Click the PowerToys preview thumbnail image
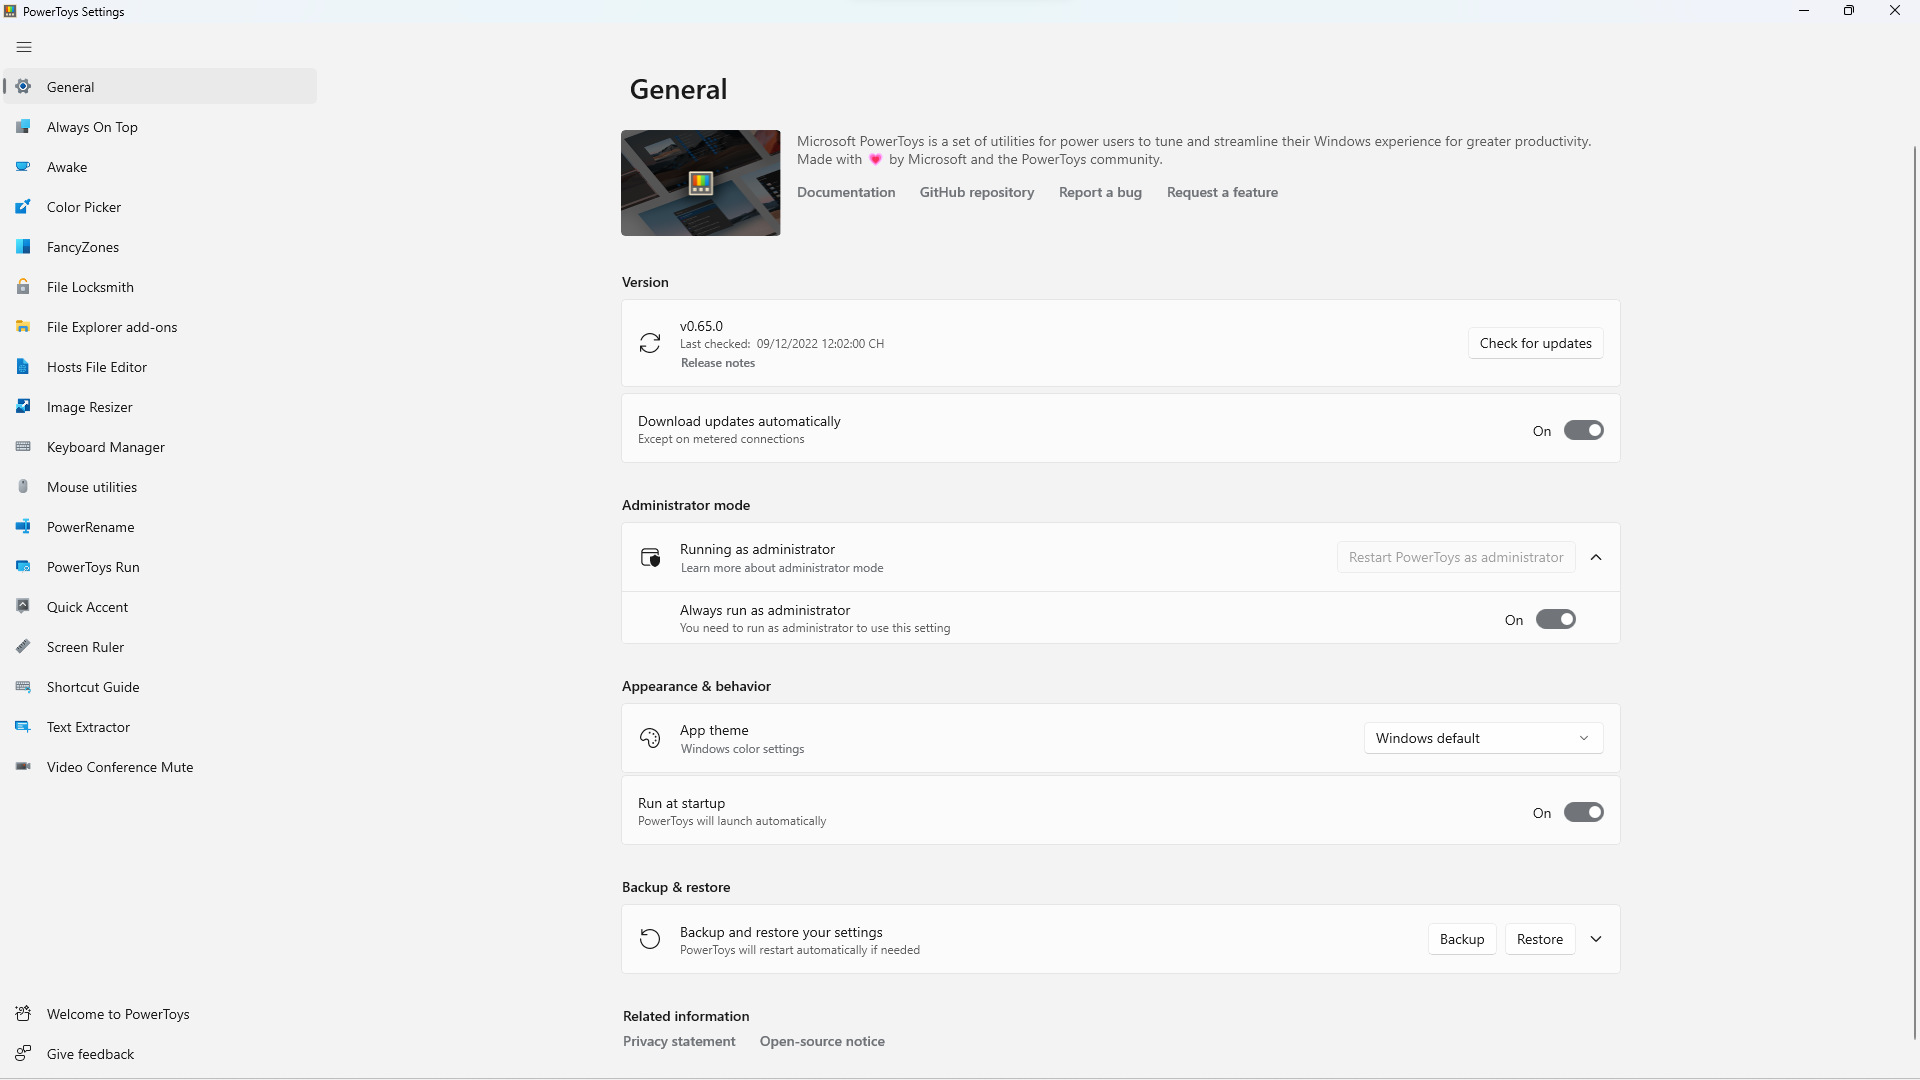 tap(700, 182)
